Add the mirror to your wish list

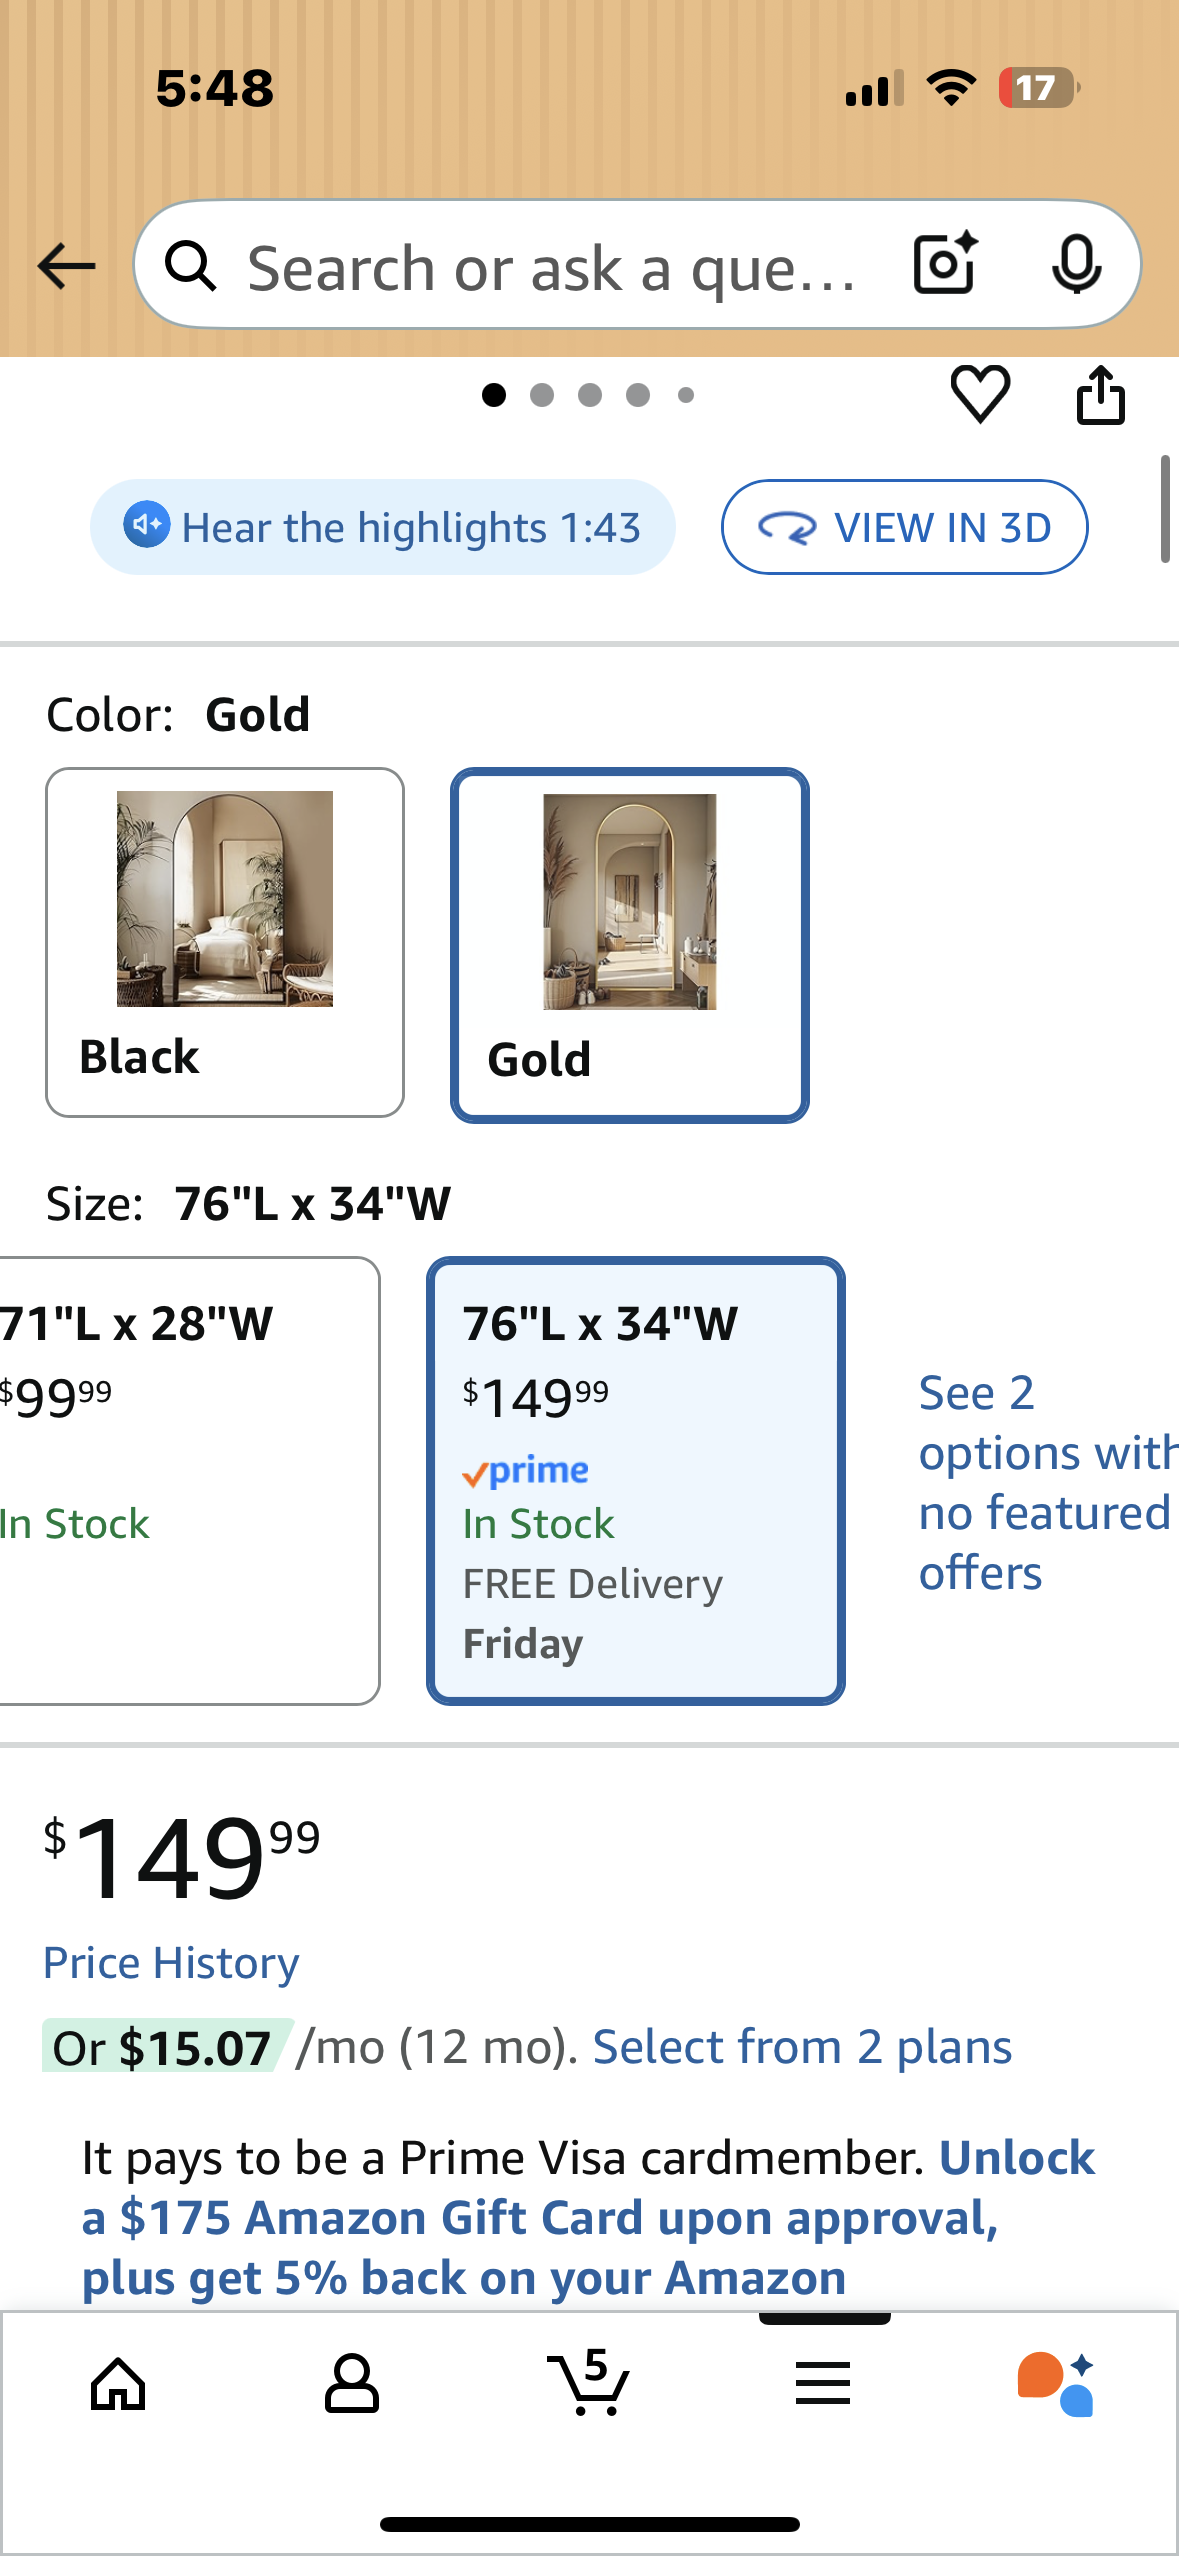click(x=980, y=392)
